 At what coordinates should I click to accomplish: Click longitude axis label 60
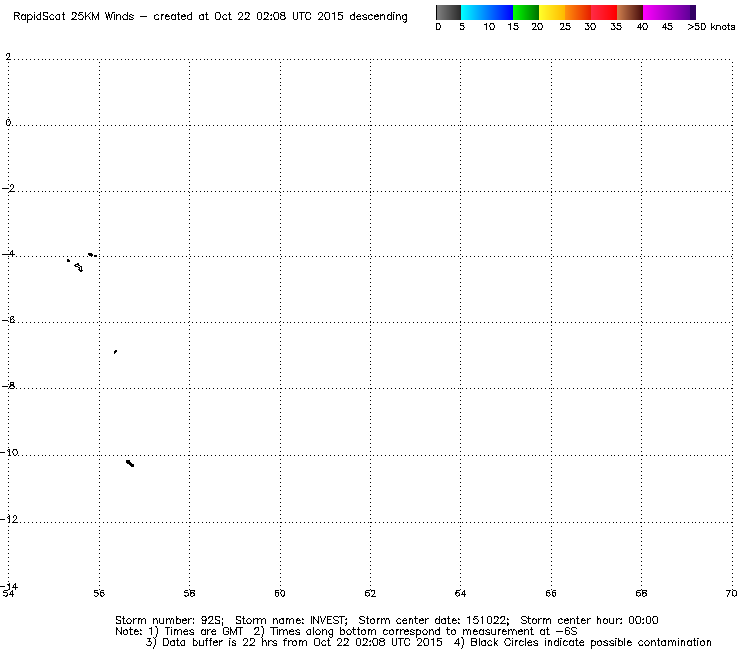click(x=280, y=593)
